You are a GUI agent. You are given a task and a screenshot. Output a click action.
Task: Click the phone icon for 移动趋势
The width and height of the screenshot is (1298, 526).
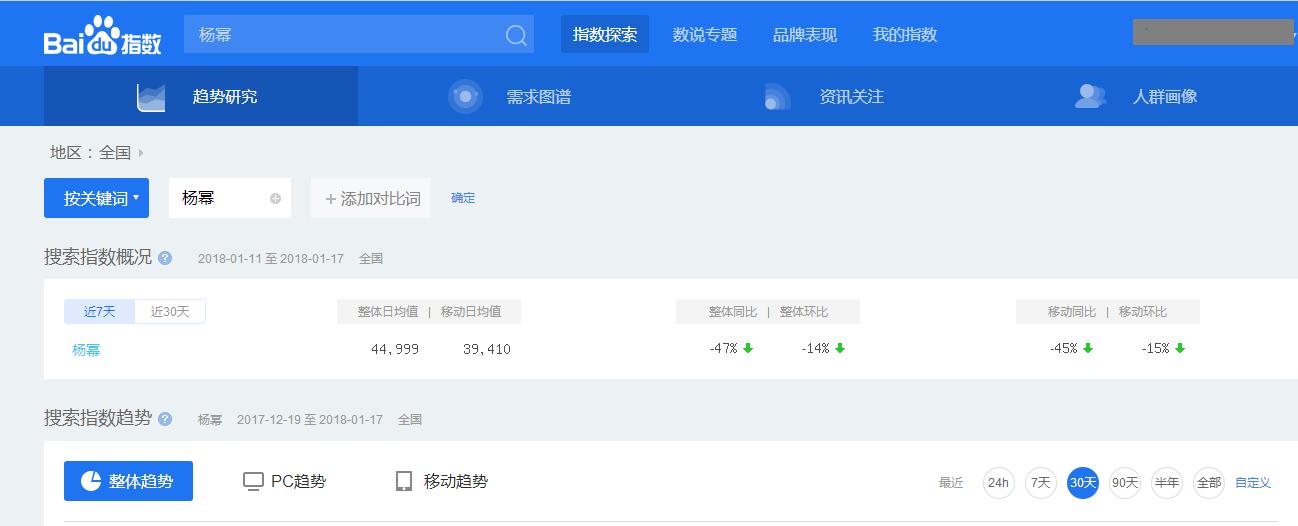pyautogui.click(x=404, y=481)
